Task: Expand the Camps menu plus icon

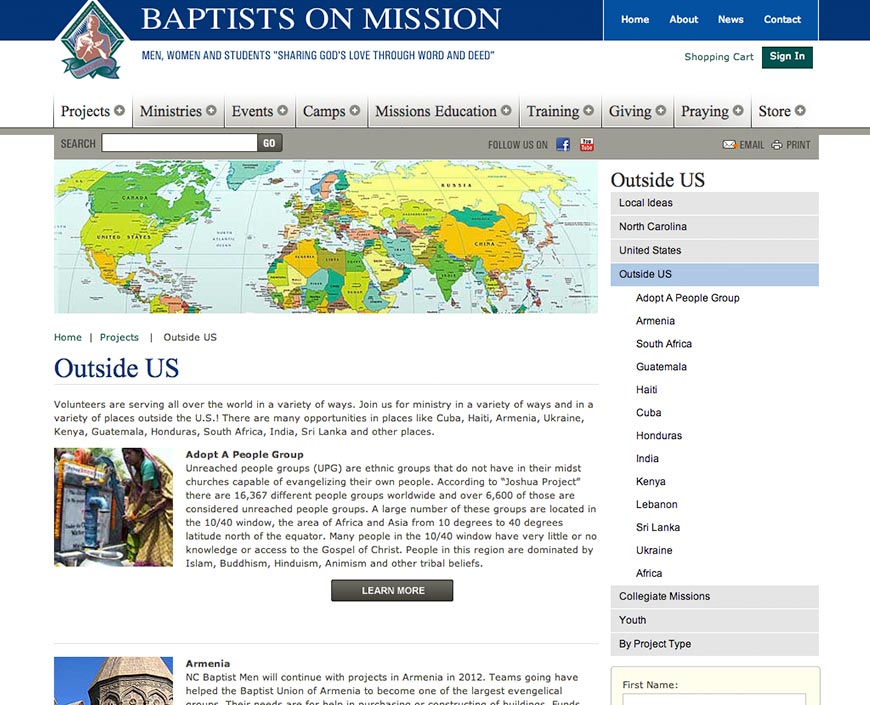Action: point(355,110)
